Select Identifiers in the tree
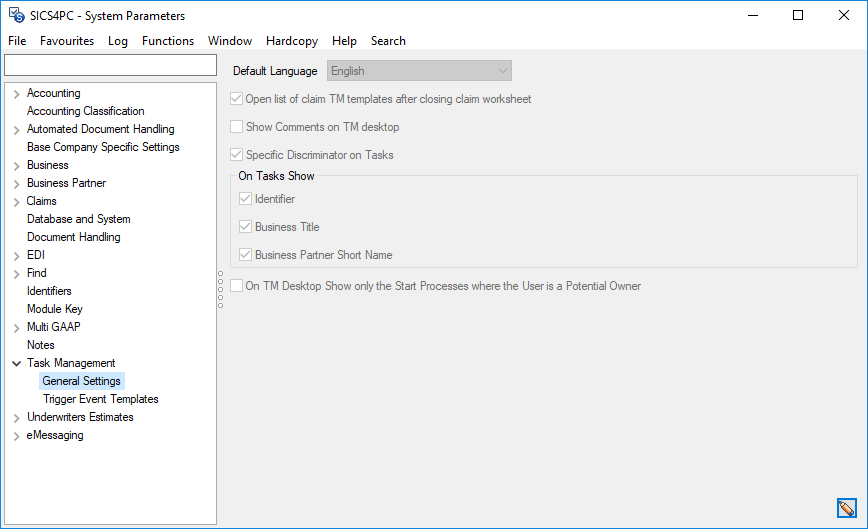 (49, 291)
